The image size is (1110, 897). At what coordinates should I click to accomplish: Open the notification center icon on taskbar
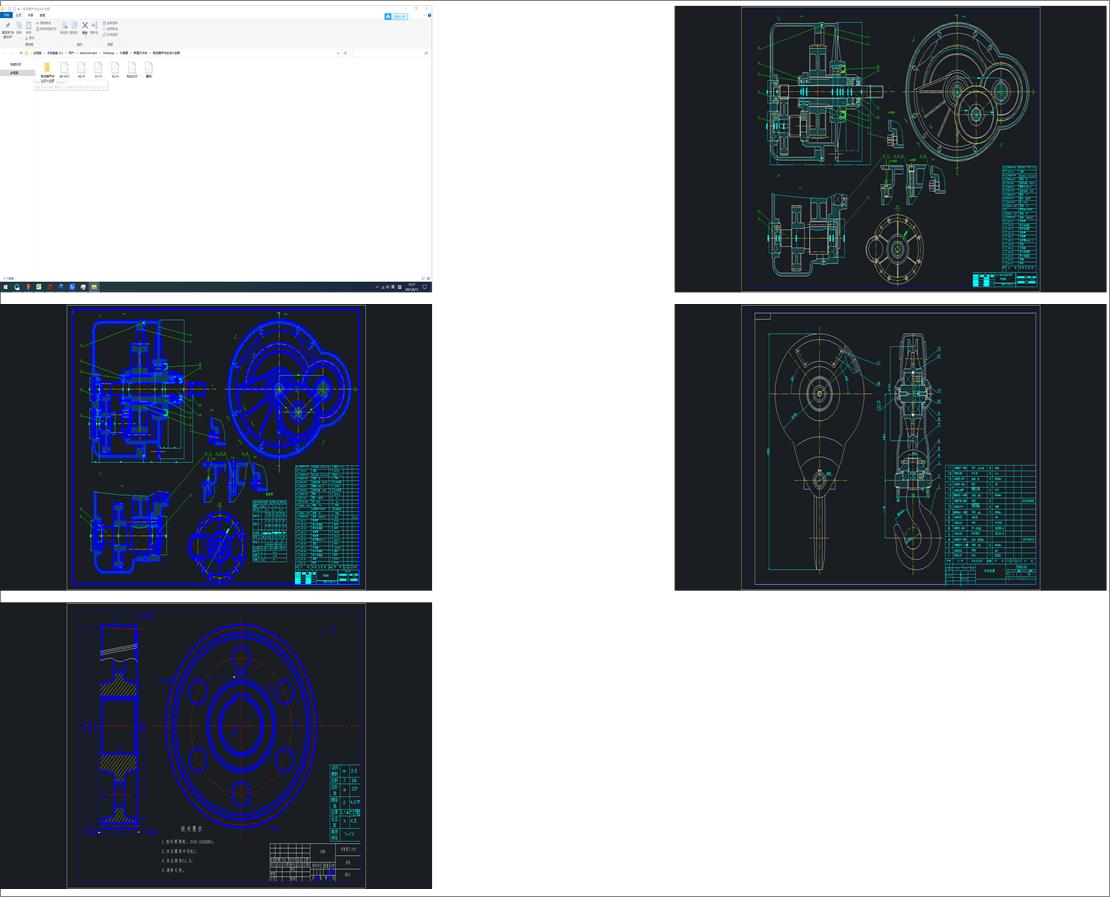coord(425,287)
